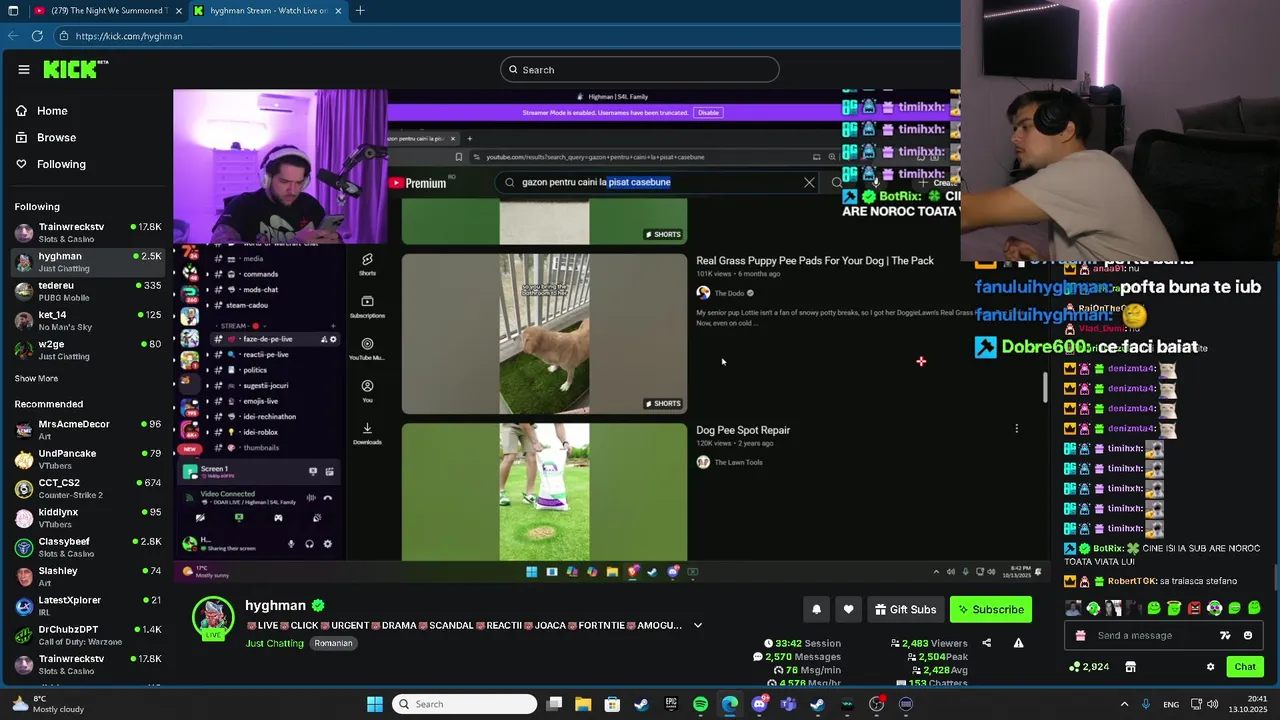Follow hyghman with the heart button
This screenshot has width=1280, height=720.
click(x=848, y=610)
